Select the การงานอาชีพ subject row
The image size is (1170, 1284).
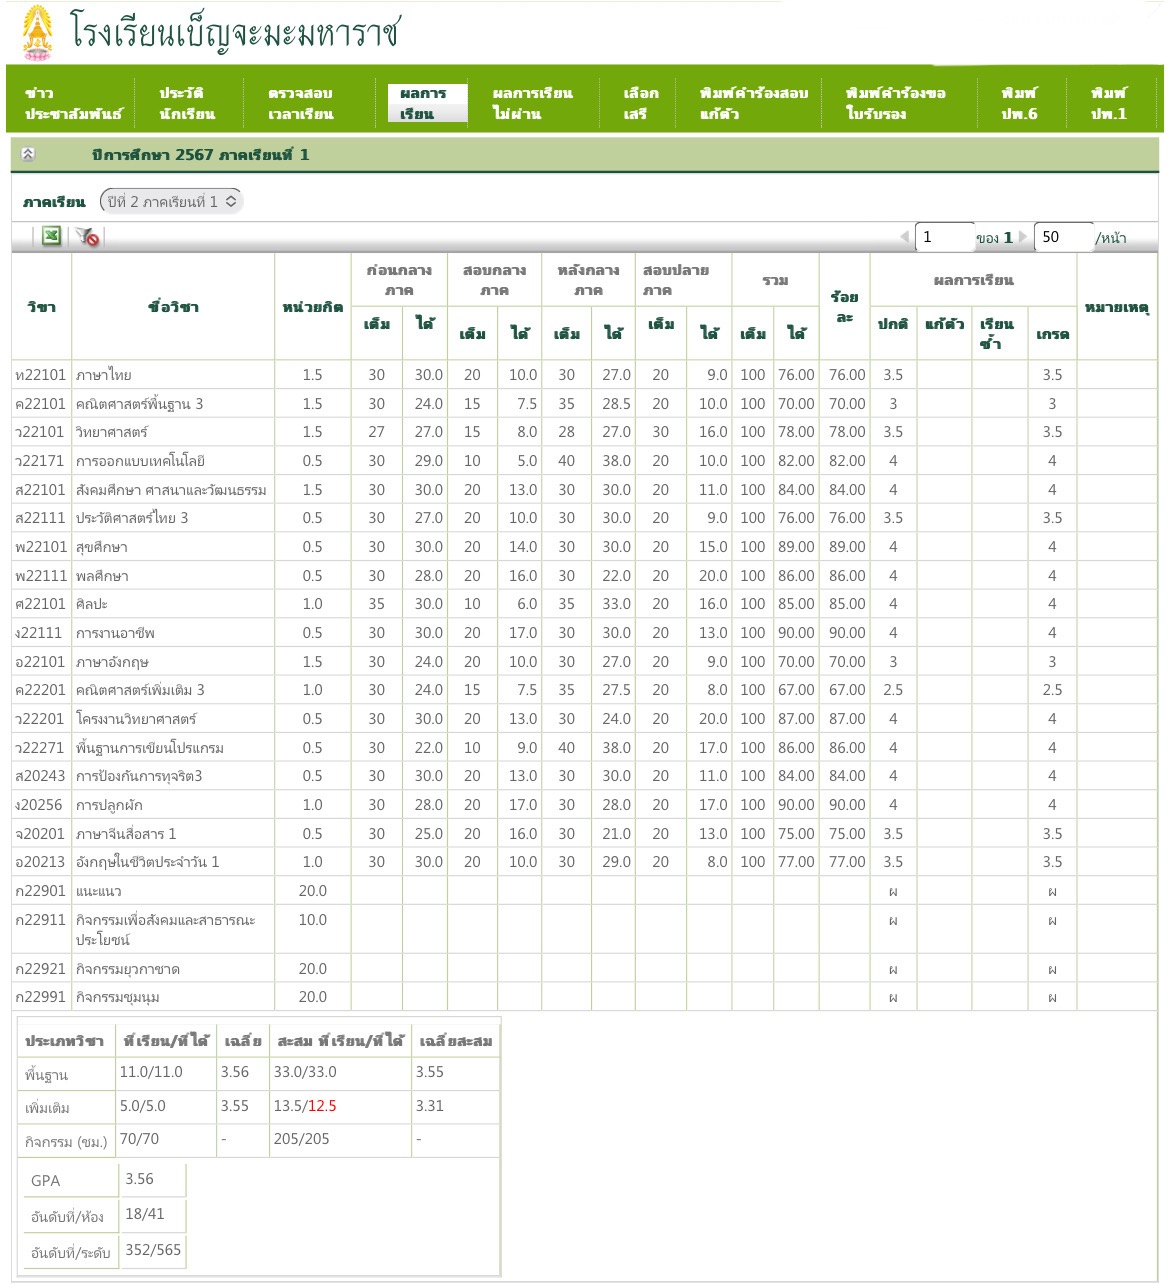(x=584, y=633)
